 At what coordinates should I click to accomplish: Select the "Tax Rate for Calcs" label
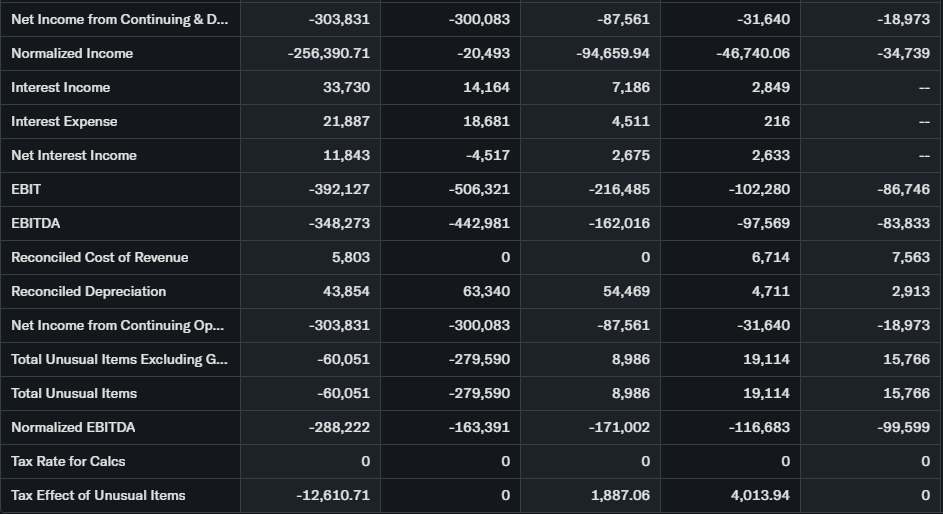click(x=68, y=461)
